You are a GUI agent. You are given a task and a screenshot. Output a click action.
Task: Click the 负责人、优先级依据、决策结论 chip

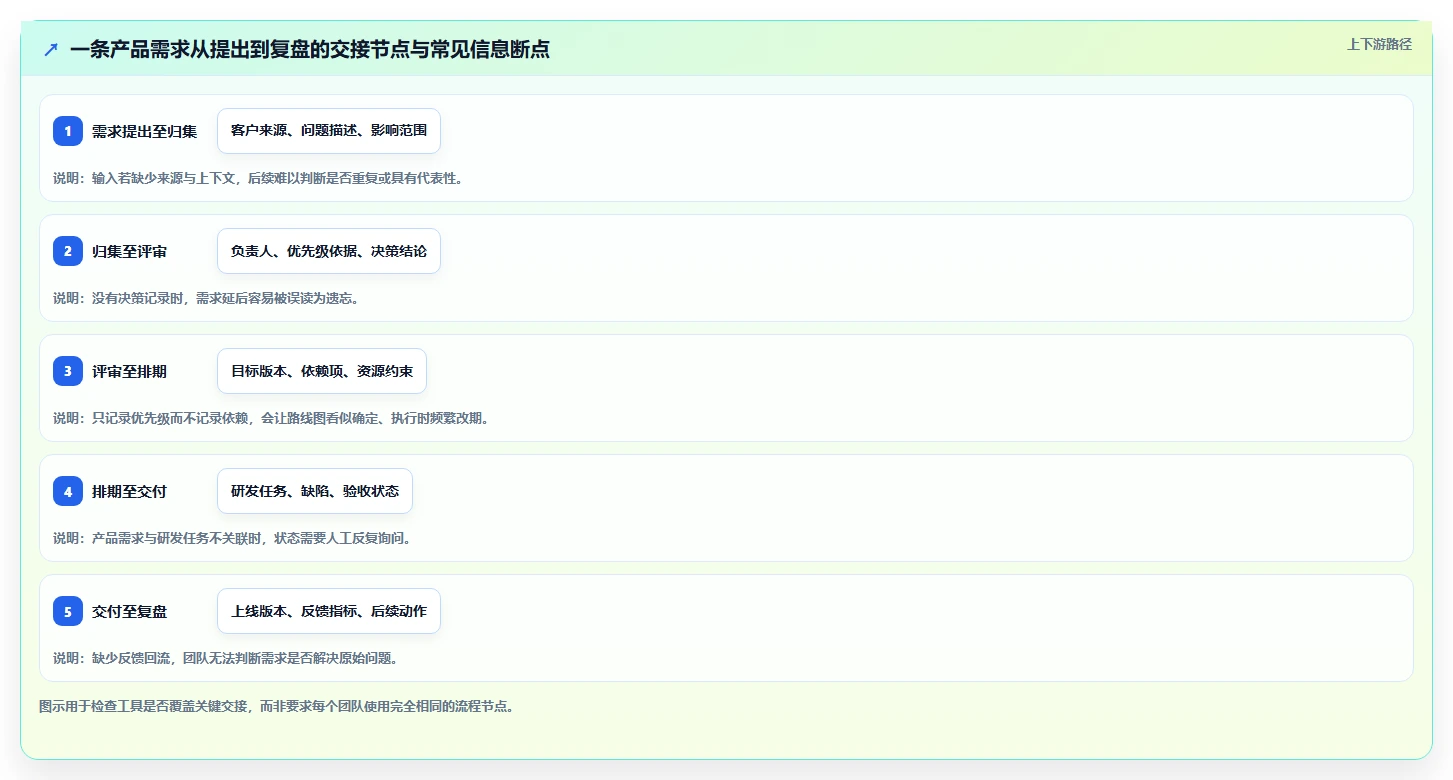[329, 251]
